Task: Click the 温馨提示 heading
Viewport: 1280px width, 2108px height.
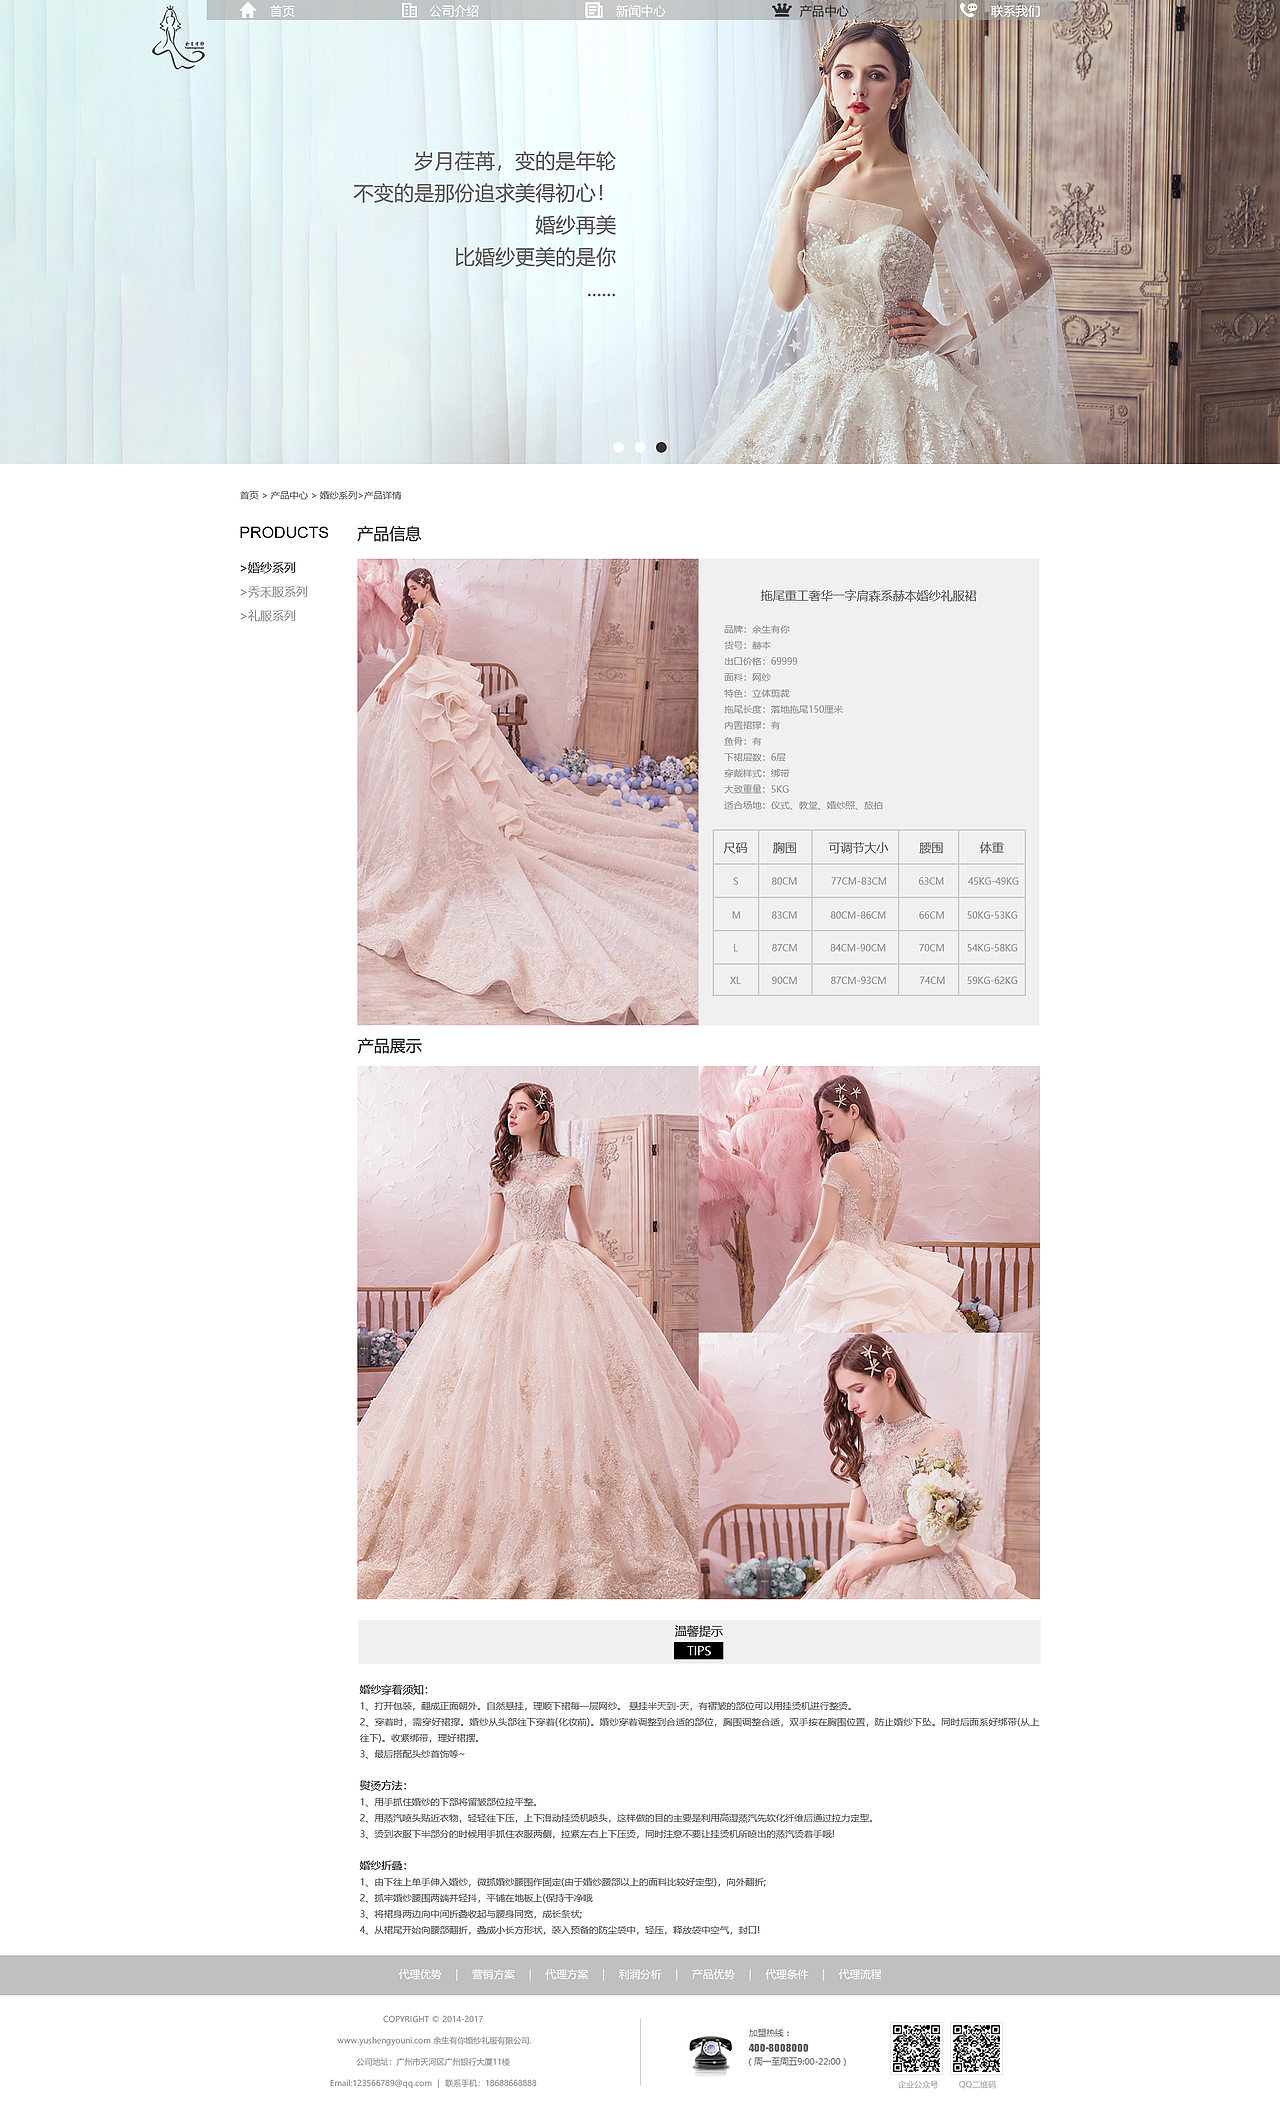Action: pos(698,1631)
